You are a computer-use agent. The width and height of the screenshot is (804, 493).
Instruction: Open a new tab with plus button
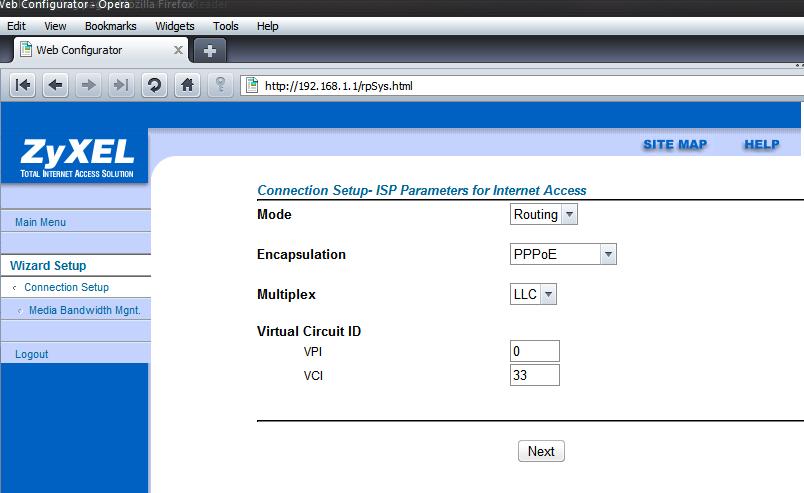click(x=209, y=50)
